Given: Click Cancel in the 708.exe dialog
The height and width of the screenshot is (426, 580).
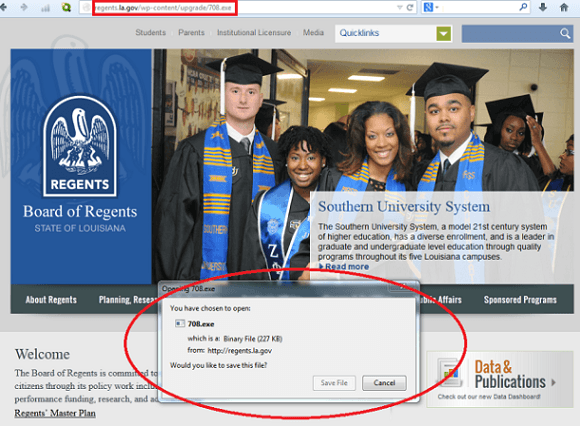Looking at the screenshot, I should [384, 383].
